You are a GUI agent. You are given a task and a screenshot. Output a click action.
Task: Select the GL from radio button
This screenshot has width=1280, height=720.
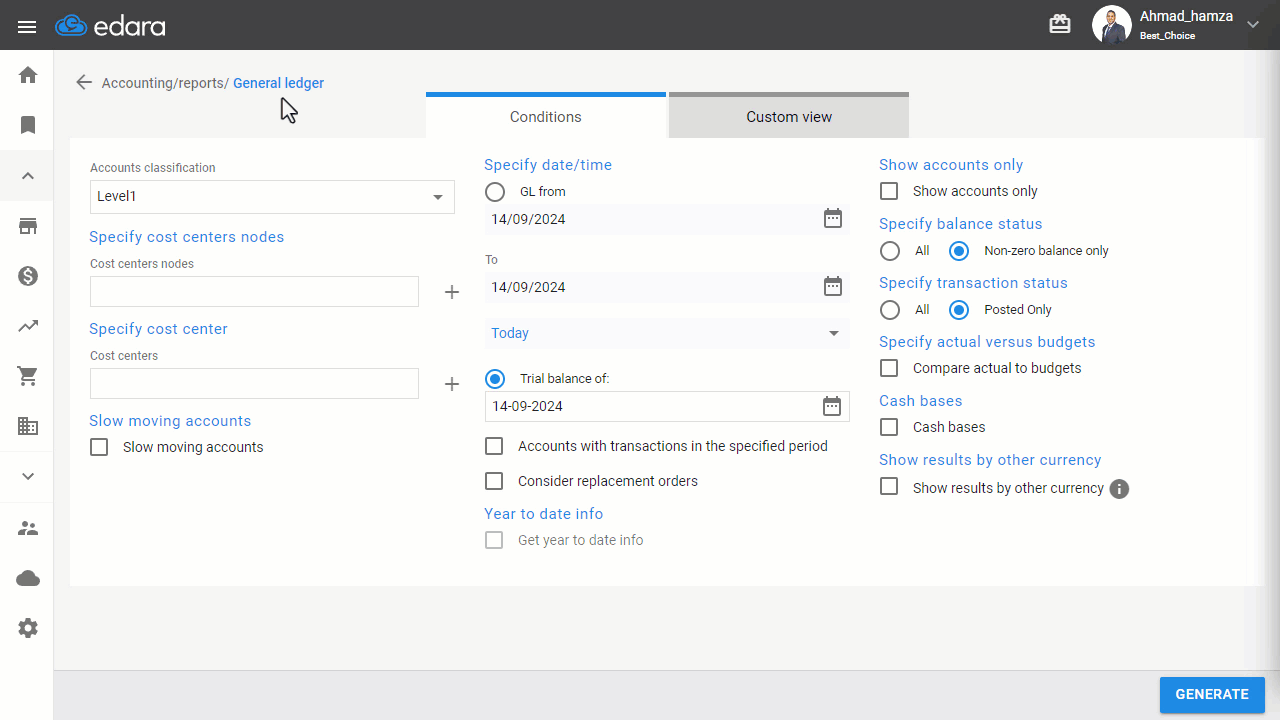click(495, 191)
